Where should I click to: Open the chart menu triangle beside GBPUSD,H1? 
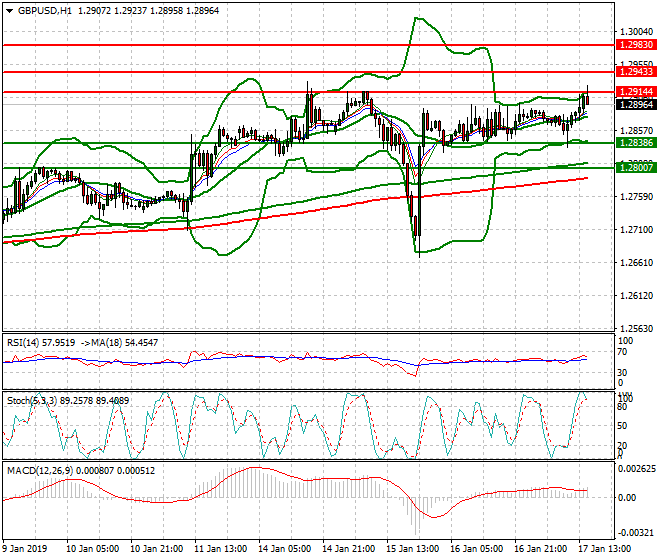click(10, 11)
